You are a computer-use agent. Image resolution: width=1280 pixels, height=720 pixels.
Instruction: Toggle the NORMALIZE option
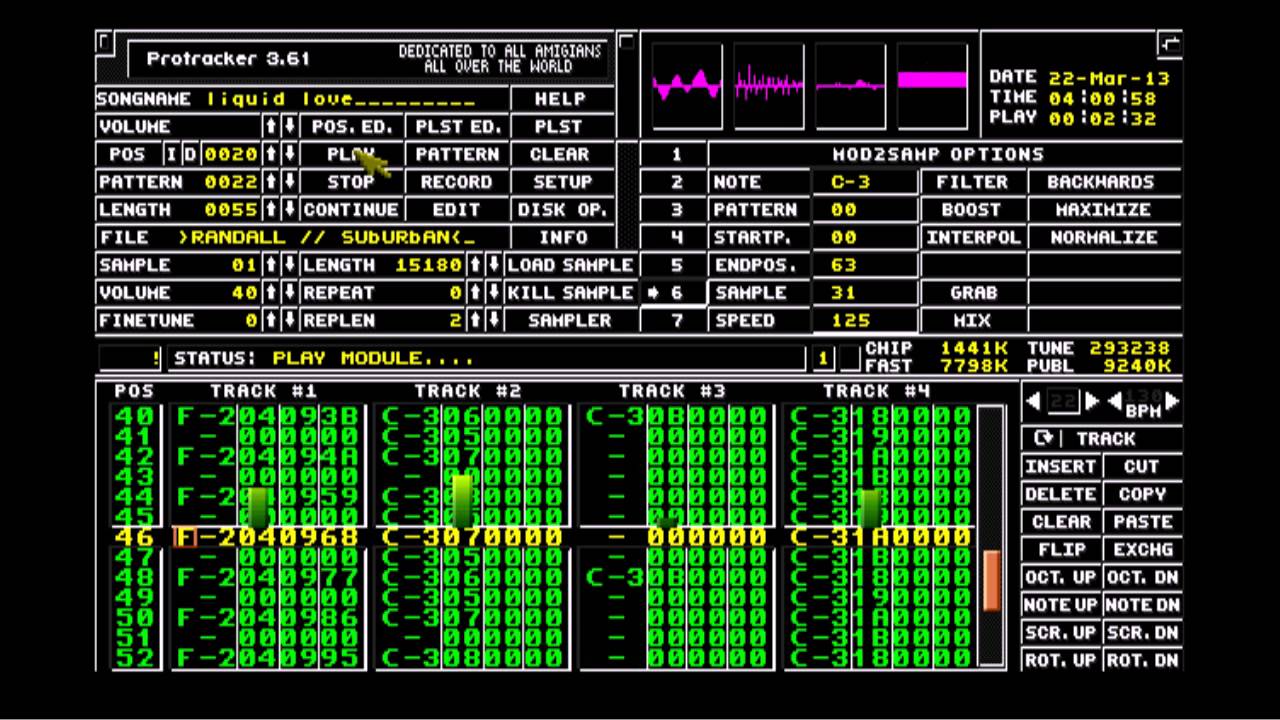(x=1104, y=238)
